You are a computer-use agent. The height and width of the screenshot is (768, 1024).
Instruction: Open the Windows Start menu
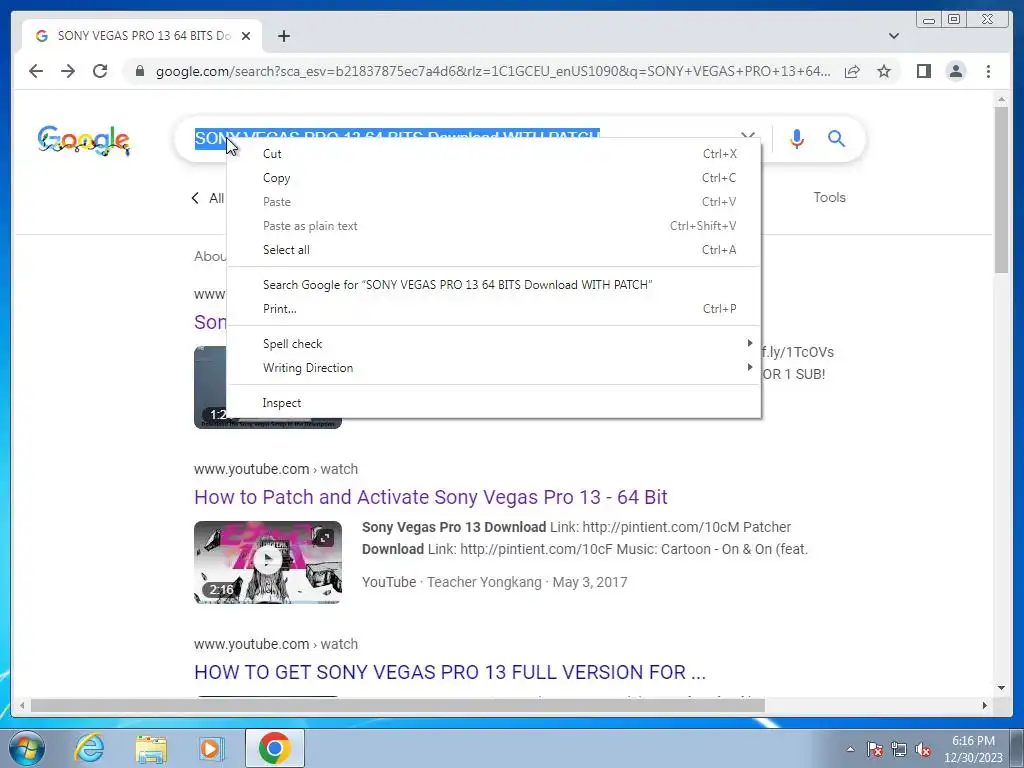[26, 748]
